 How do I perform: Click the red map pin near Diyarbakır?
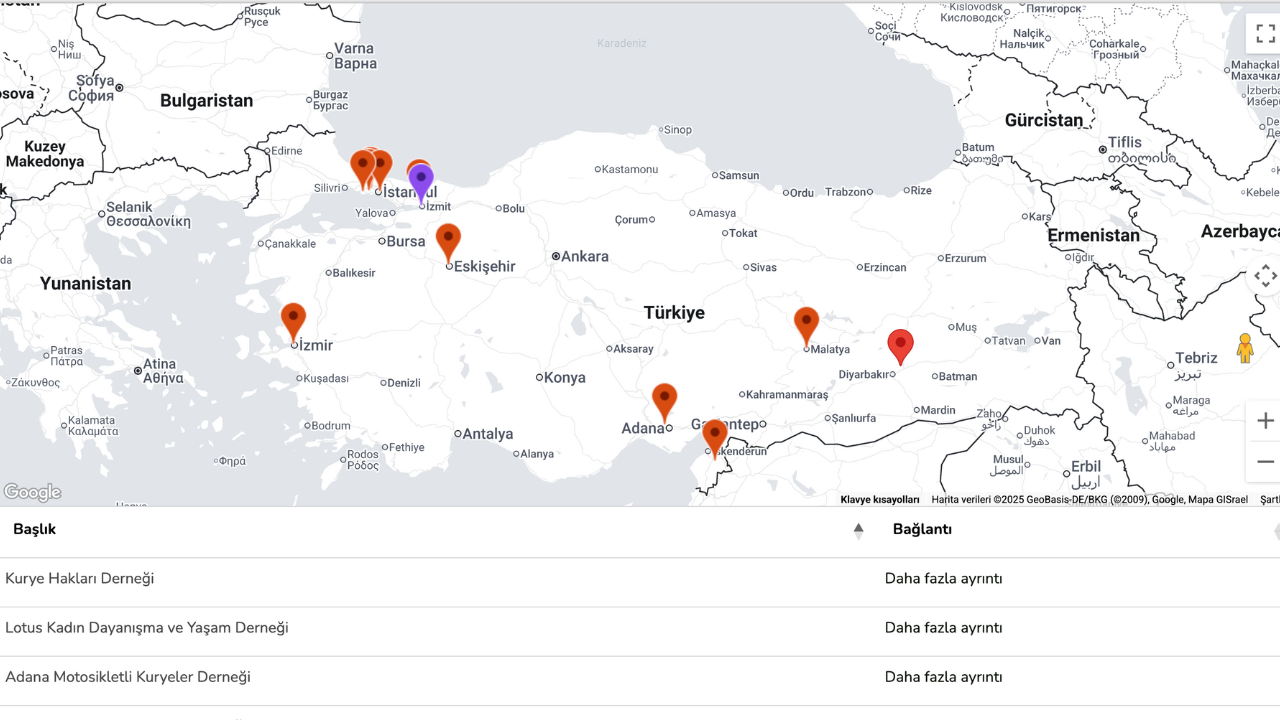(x=900, y=344)
